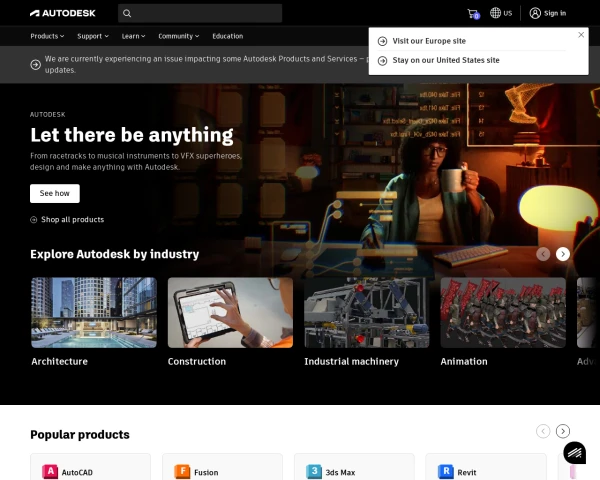Image resolution: width=600 pixels, height=480 pixels.
Task: Expand the Products menu
Action: click(47, 36)
